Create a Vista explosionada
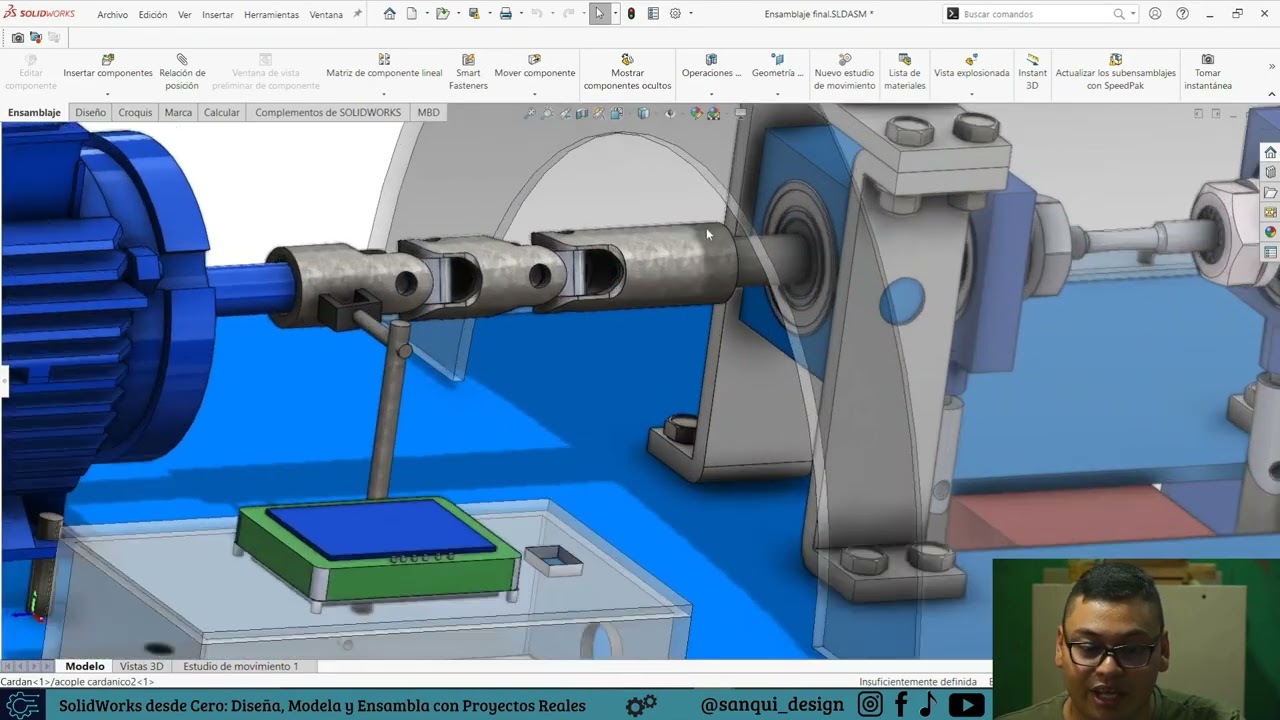Screen dimensions: 1280x720 coord(971,67)
